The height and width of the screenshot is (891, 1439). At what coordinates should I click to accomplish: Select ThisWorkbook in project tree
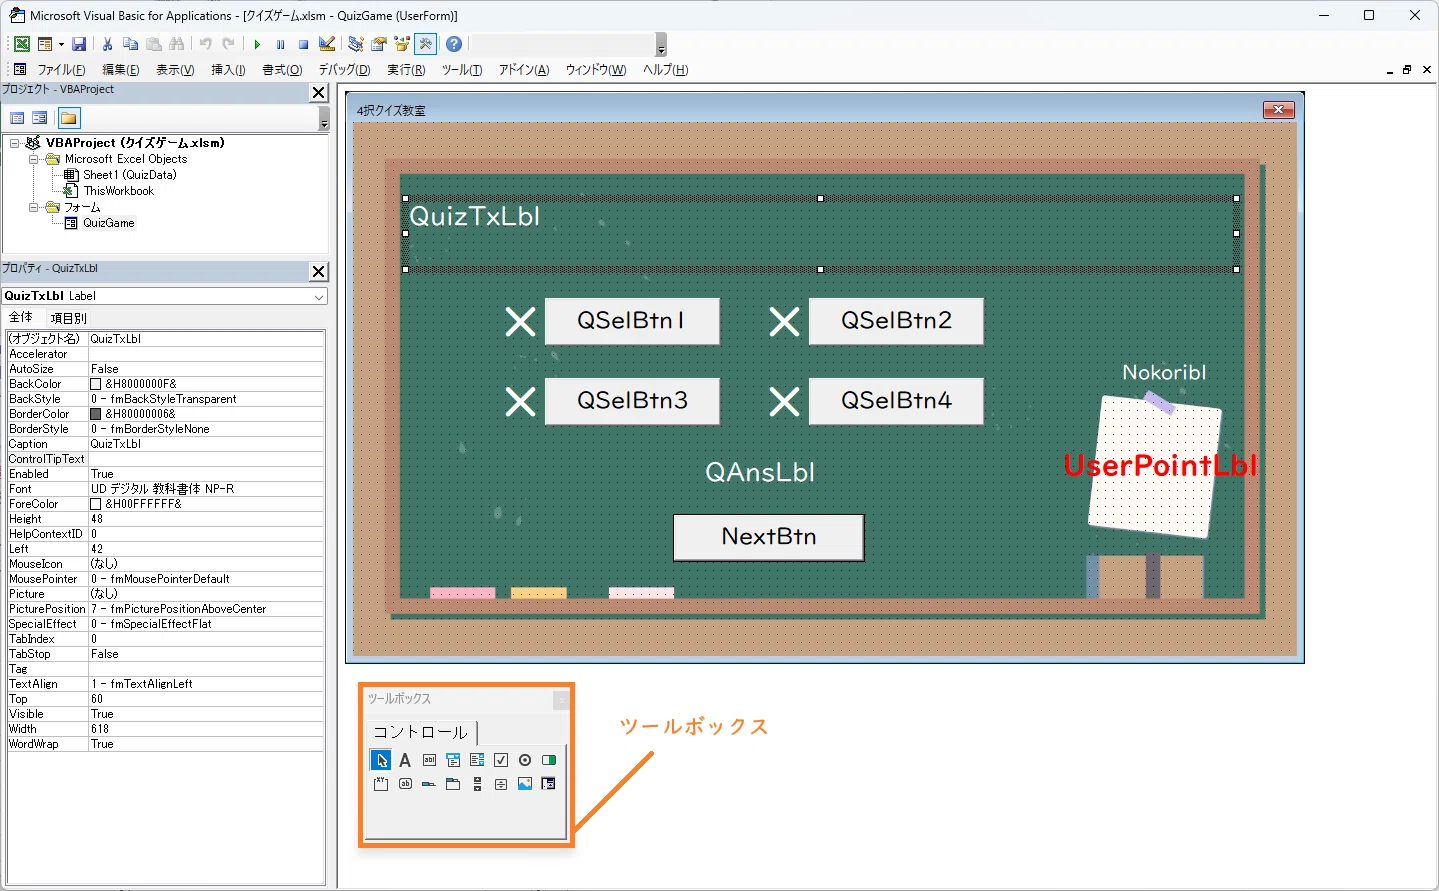pos(118,191)
